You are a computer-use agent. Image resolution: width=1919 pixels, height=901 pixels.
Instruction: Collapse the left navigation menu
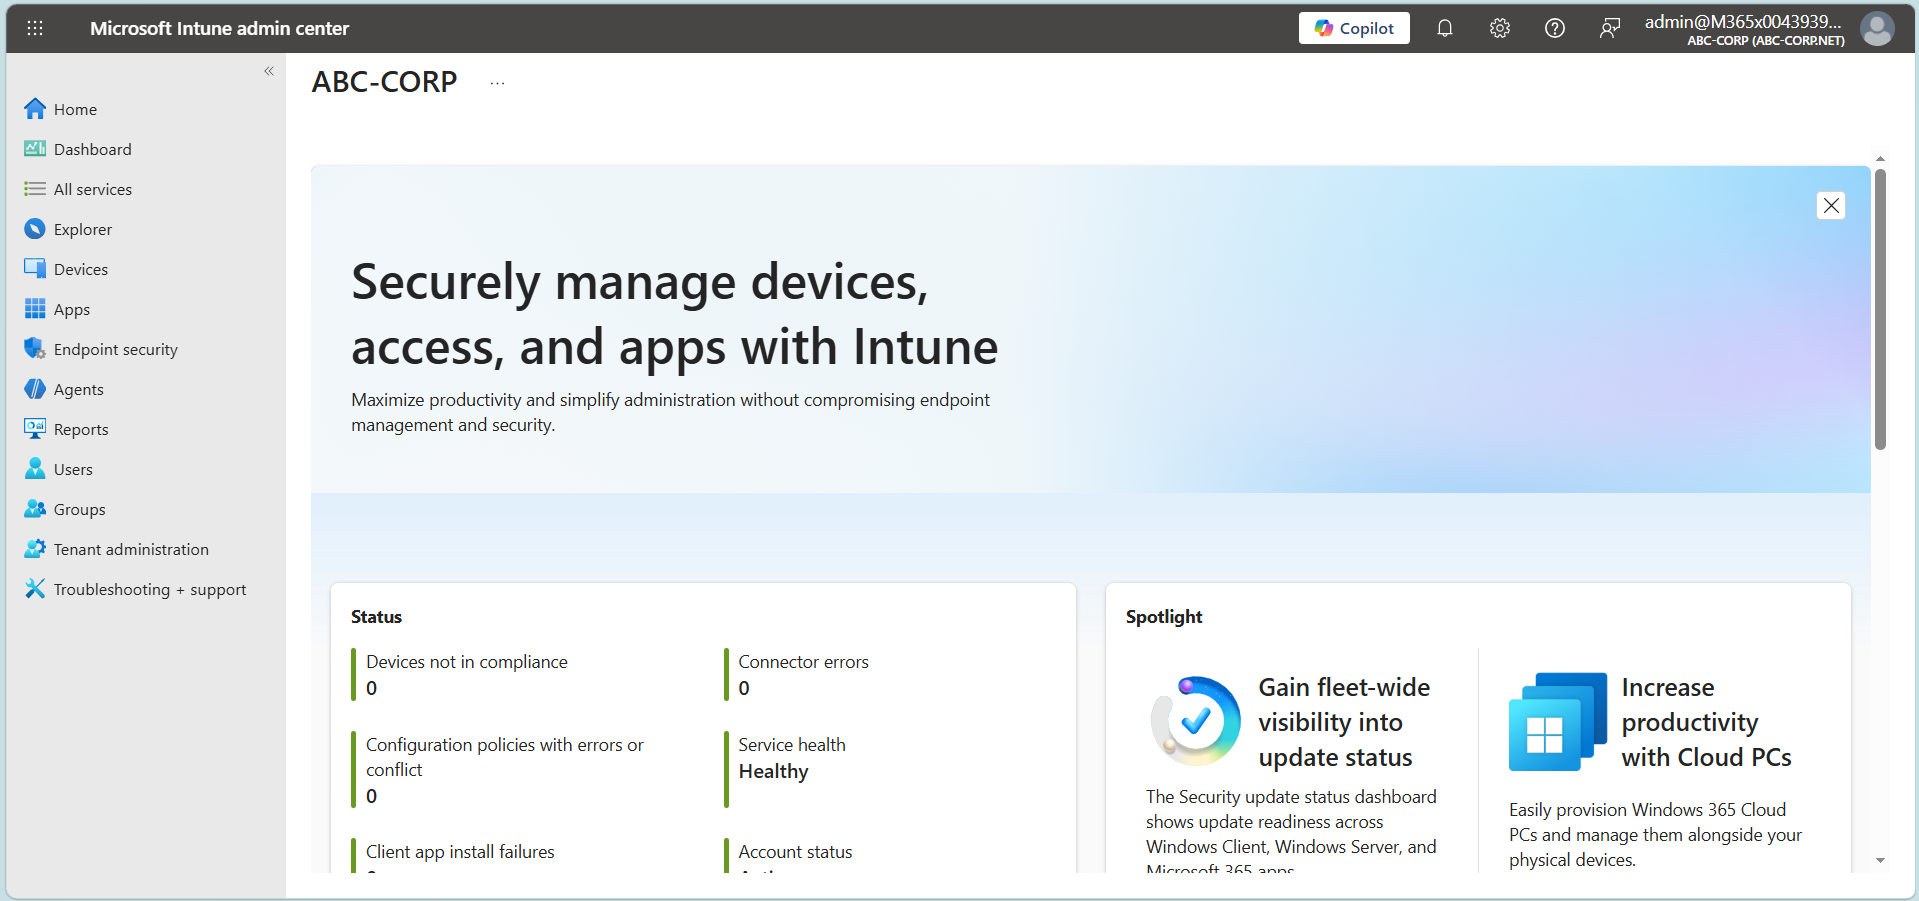(x=269, y=71)
